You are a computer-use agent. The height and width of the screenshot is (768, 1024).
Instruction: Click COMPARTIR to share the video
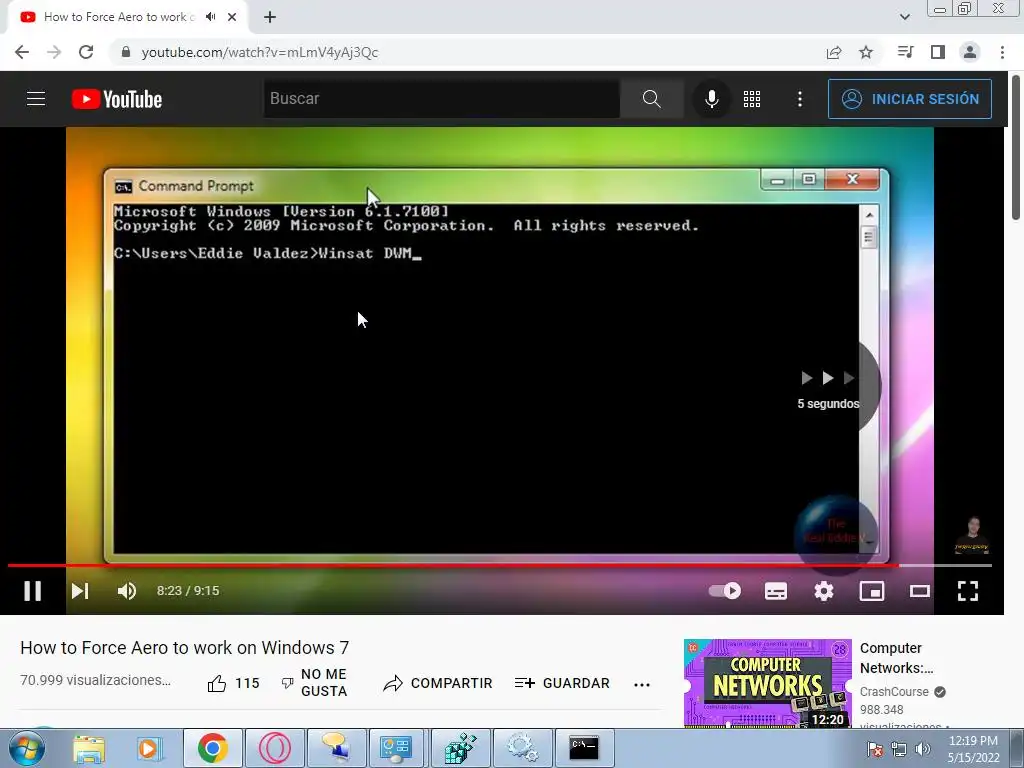click(438, 683)
